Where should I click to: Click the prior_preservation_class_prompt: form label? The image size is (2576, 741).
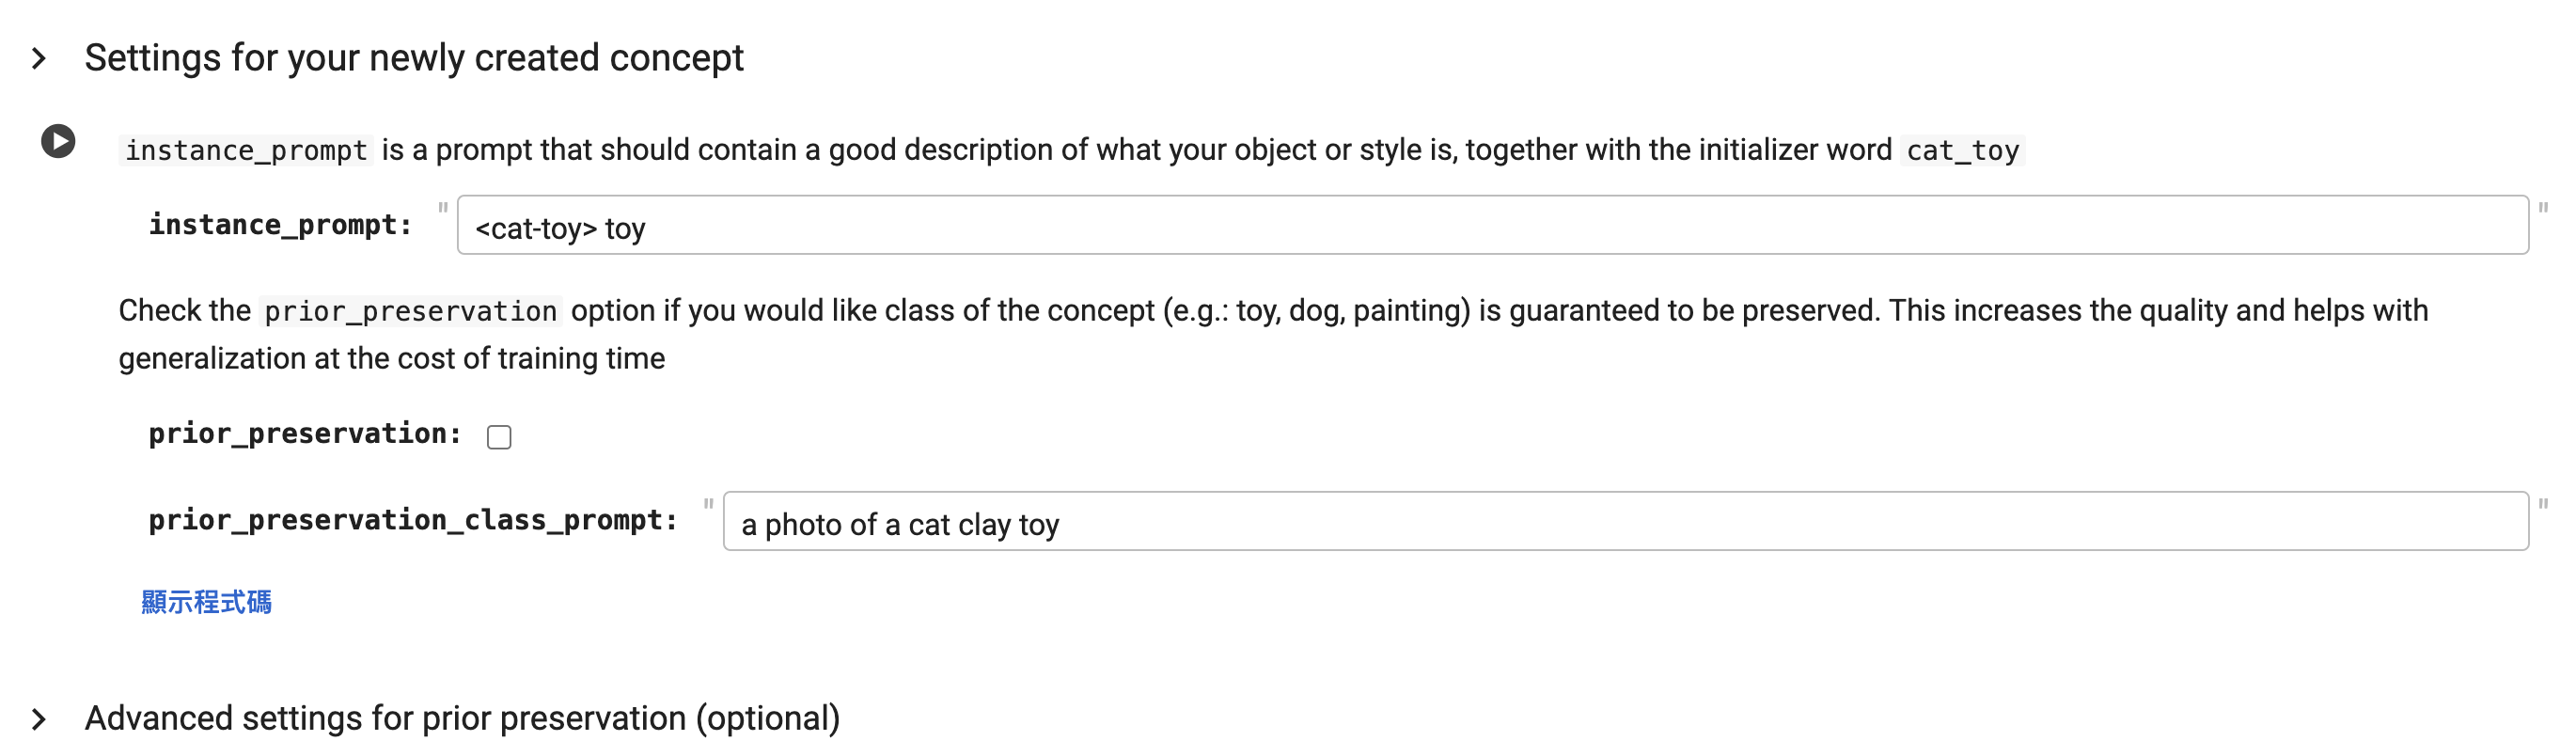pyautogui.click(x=413, y=520)
